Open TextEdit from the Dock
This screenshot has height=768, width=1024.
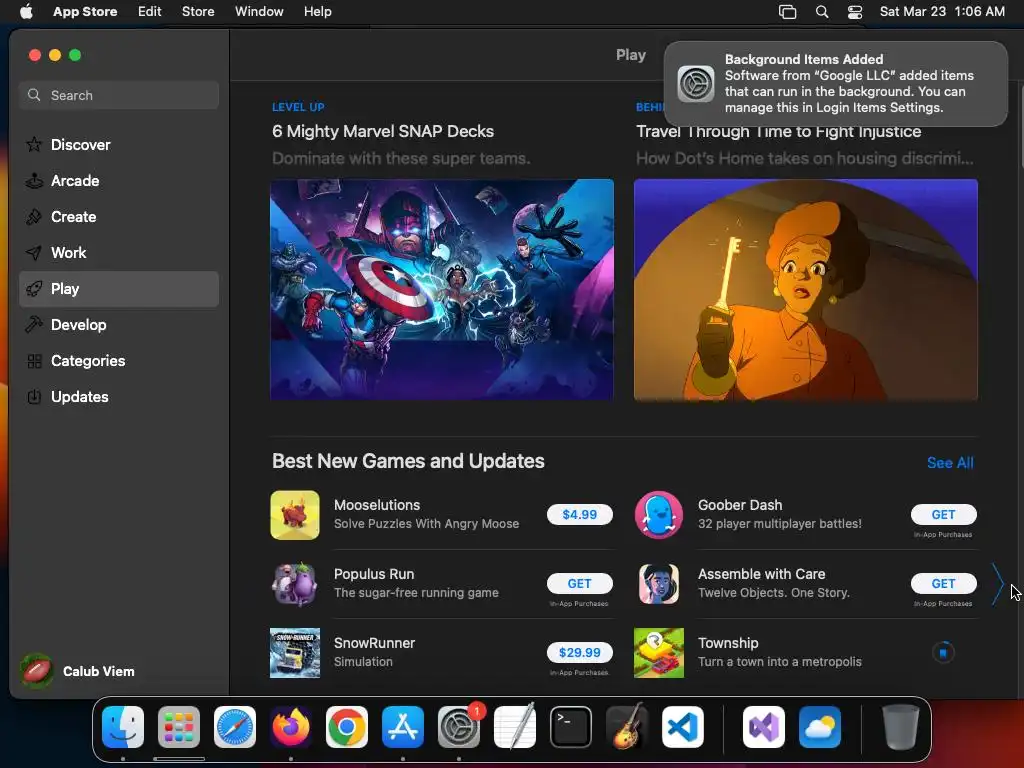pyautogui.click(x=515, y=727)
